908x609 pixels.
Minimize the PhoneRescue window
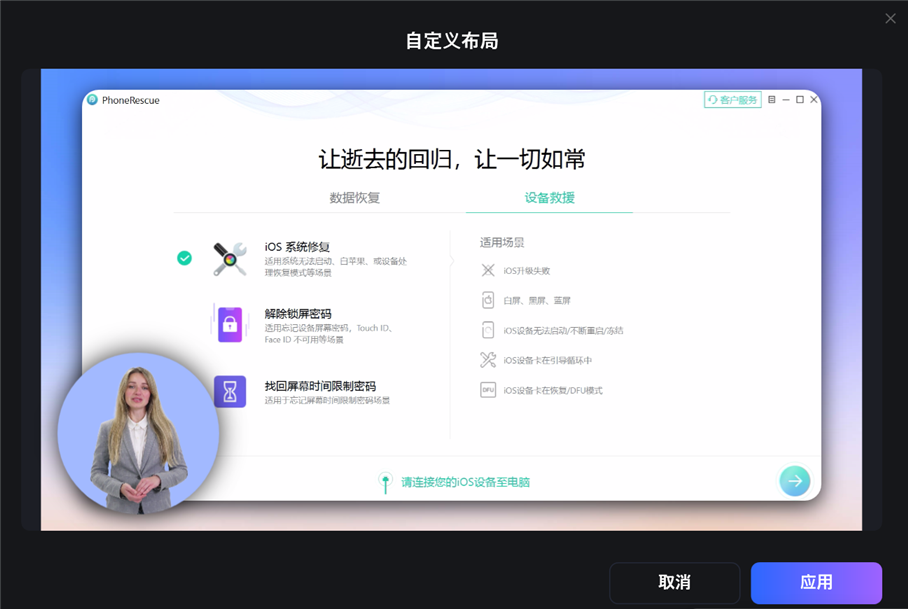(786, 100)
